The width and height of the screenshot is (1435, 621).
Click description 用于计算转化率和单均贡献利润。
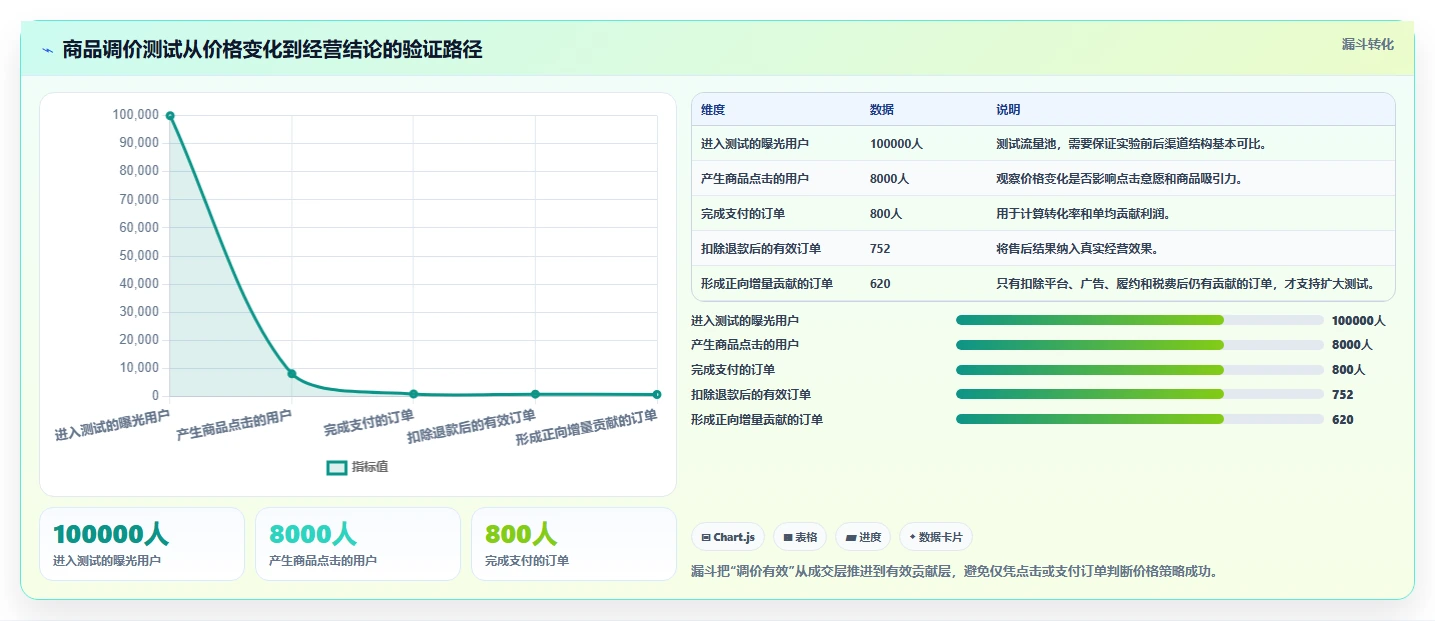[x=1083, y=214]
